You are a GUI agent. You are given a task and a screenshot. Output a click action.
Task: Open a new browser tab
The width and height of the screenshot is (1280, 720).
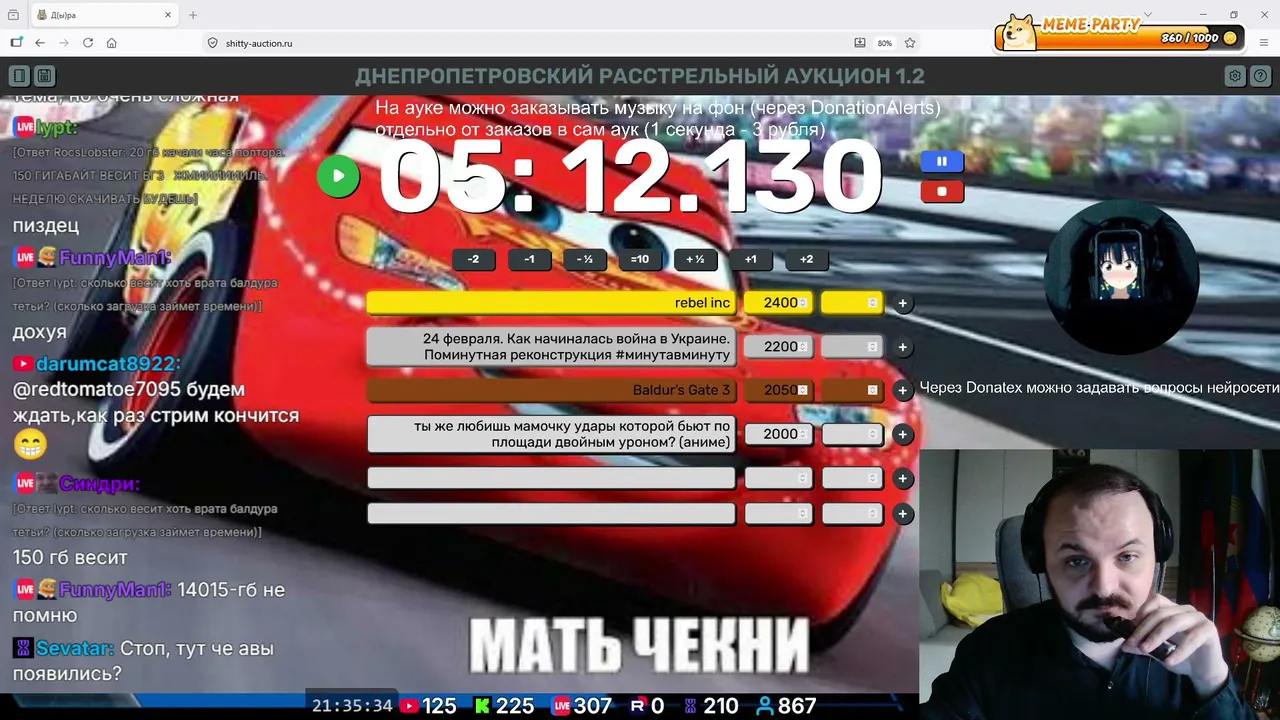click(x=193, y=15)
